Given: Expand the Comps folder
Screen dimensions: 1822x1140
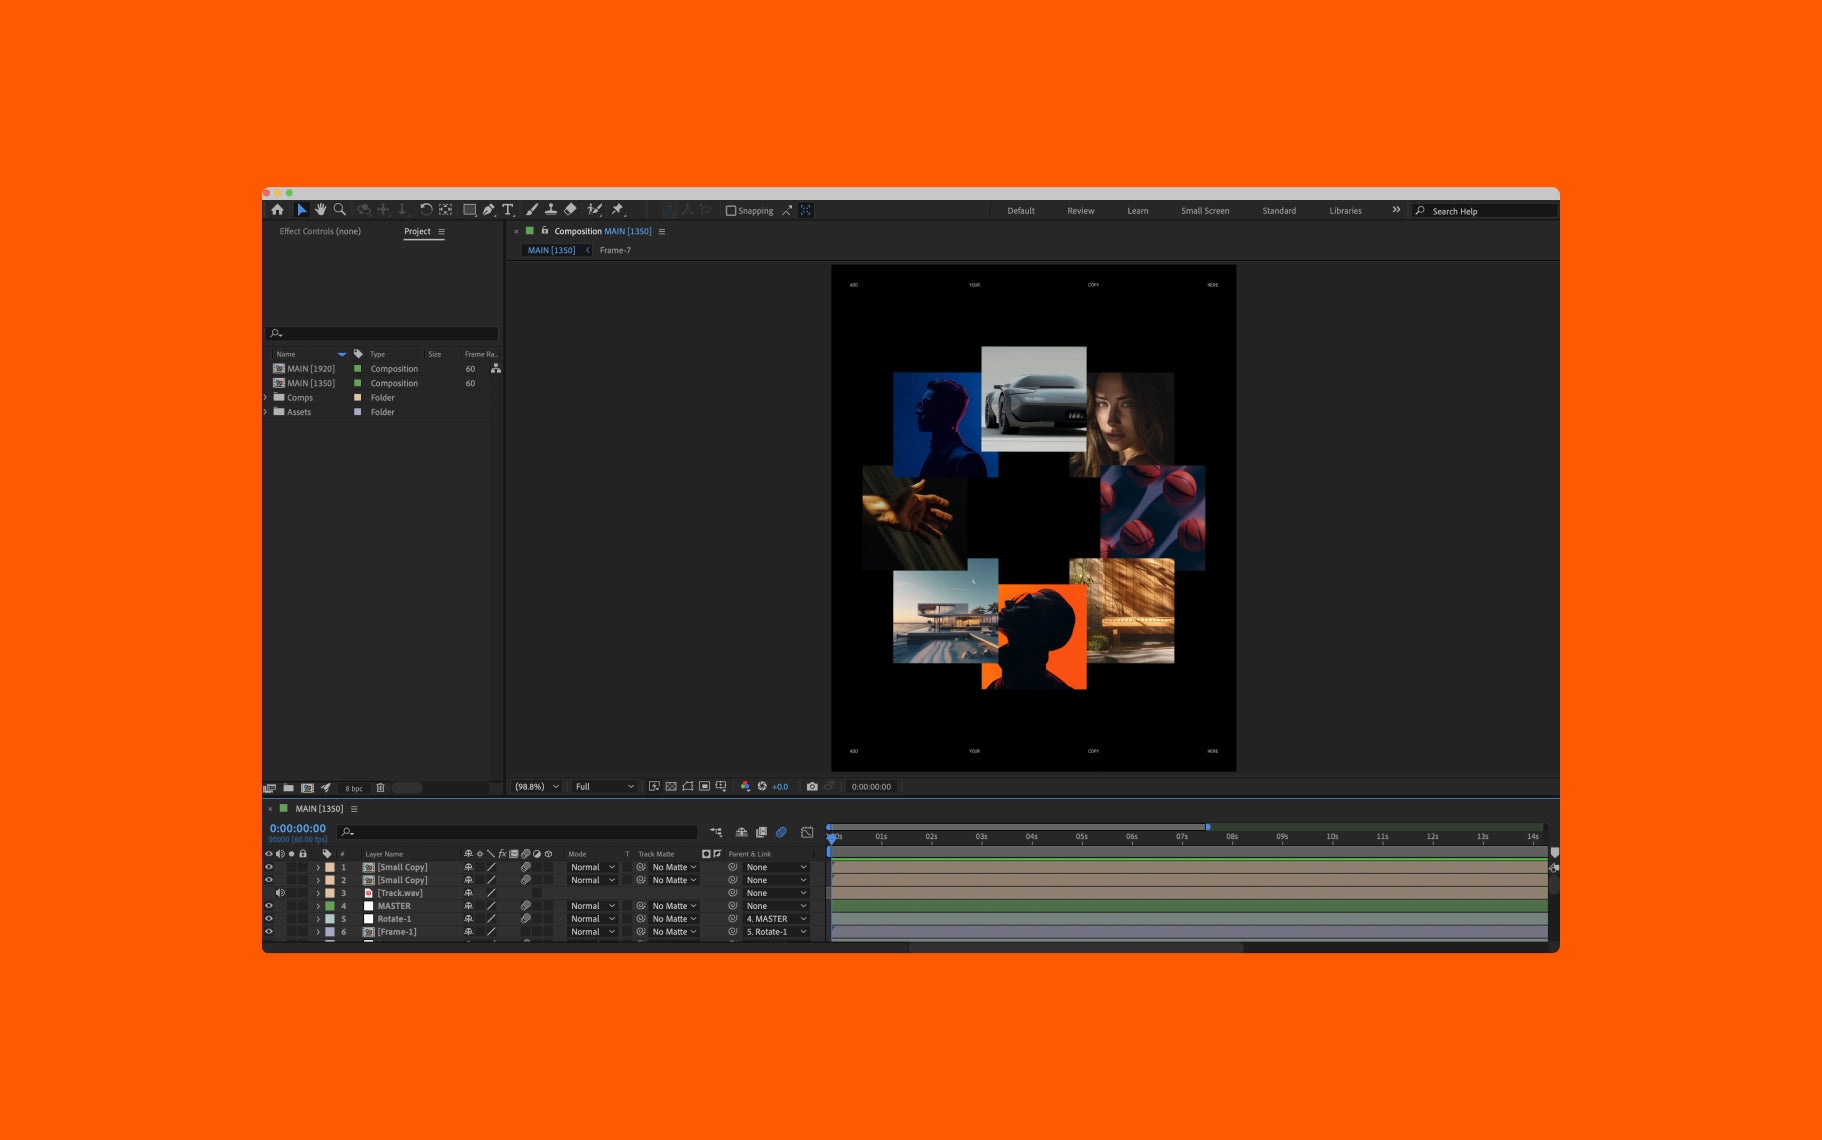Looking at the screenshot, I should [x=266, y=398].
